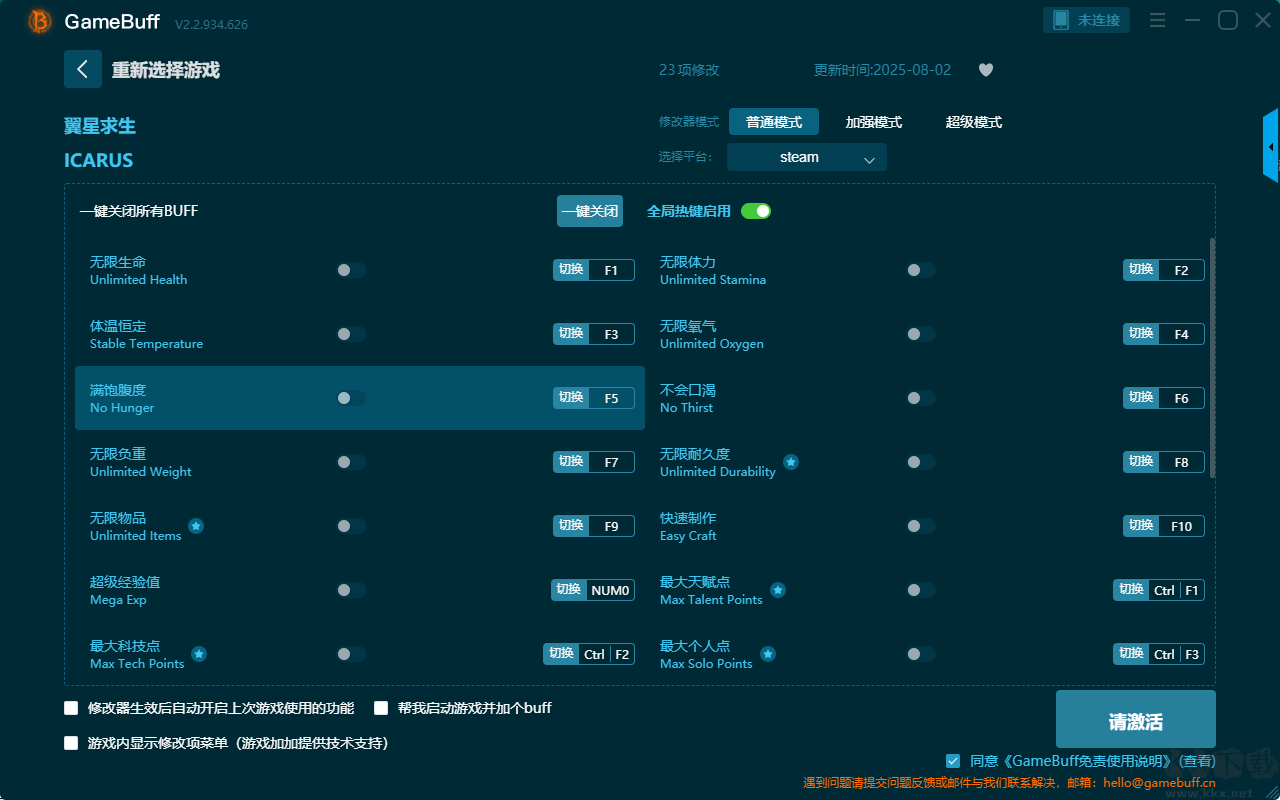Viewport: 1280px width, 800px height.
Task: Click the heart favorite icon
Action: coord(985,70)
